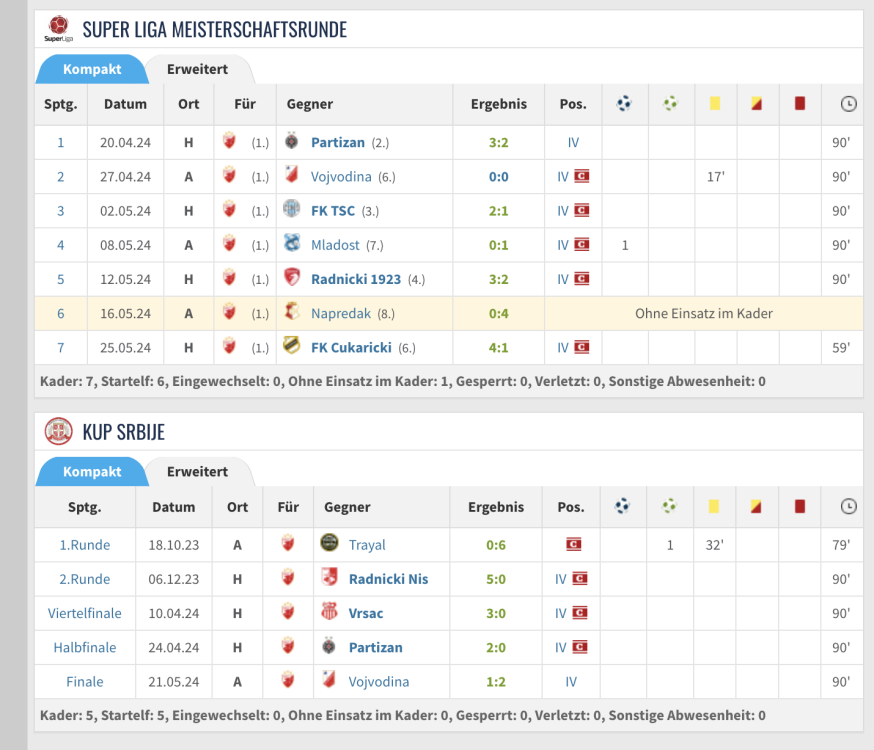Open the 0:6 result against Trayal

click(496, 545)
